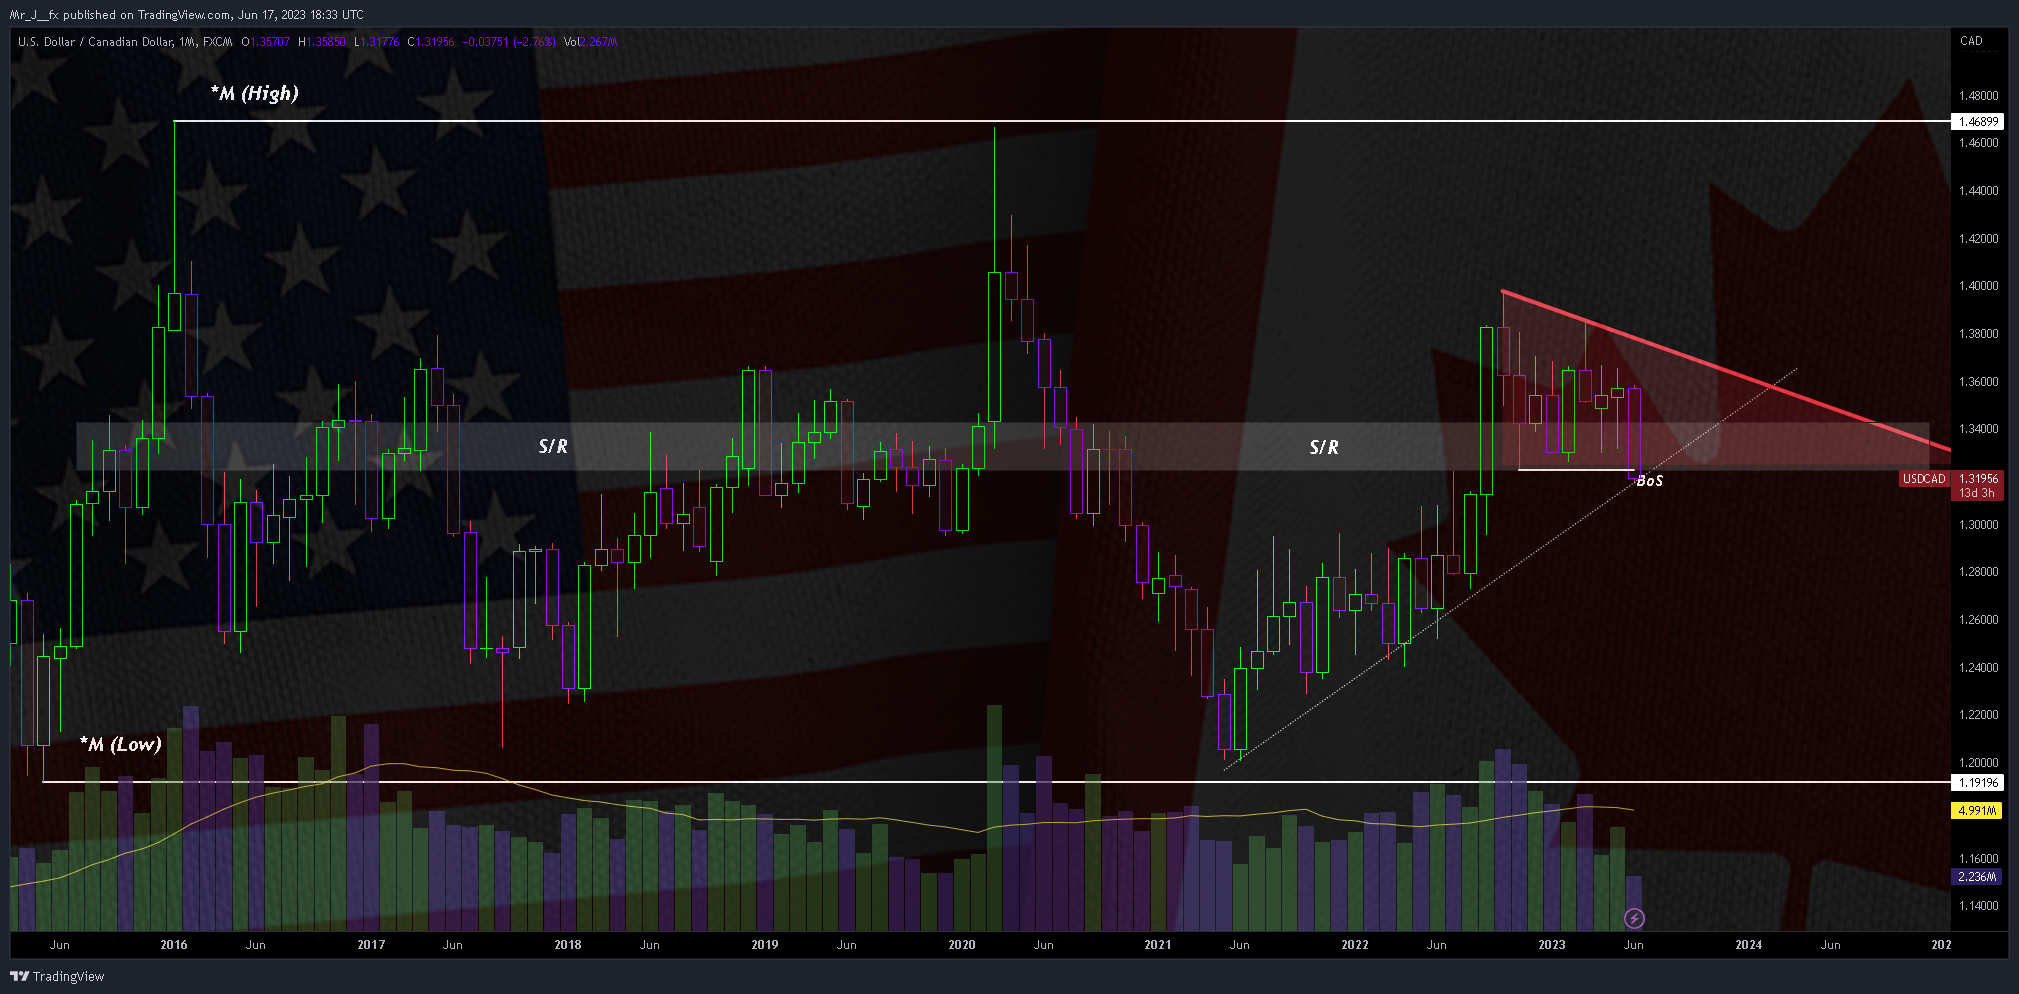The image size is (2019, 994).
Task: Click the 2023 label on the time axis
Action: [1552, 945]
